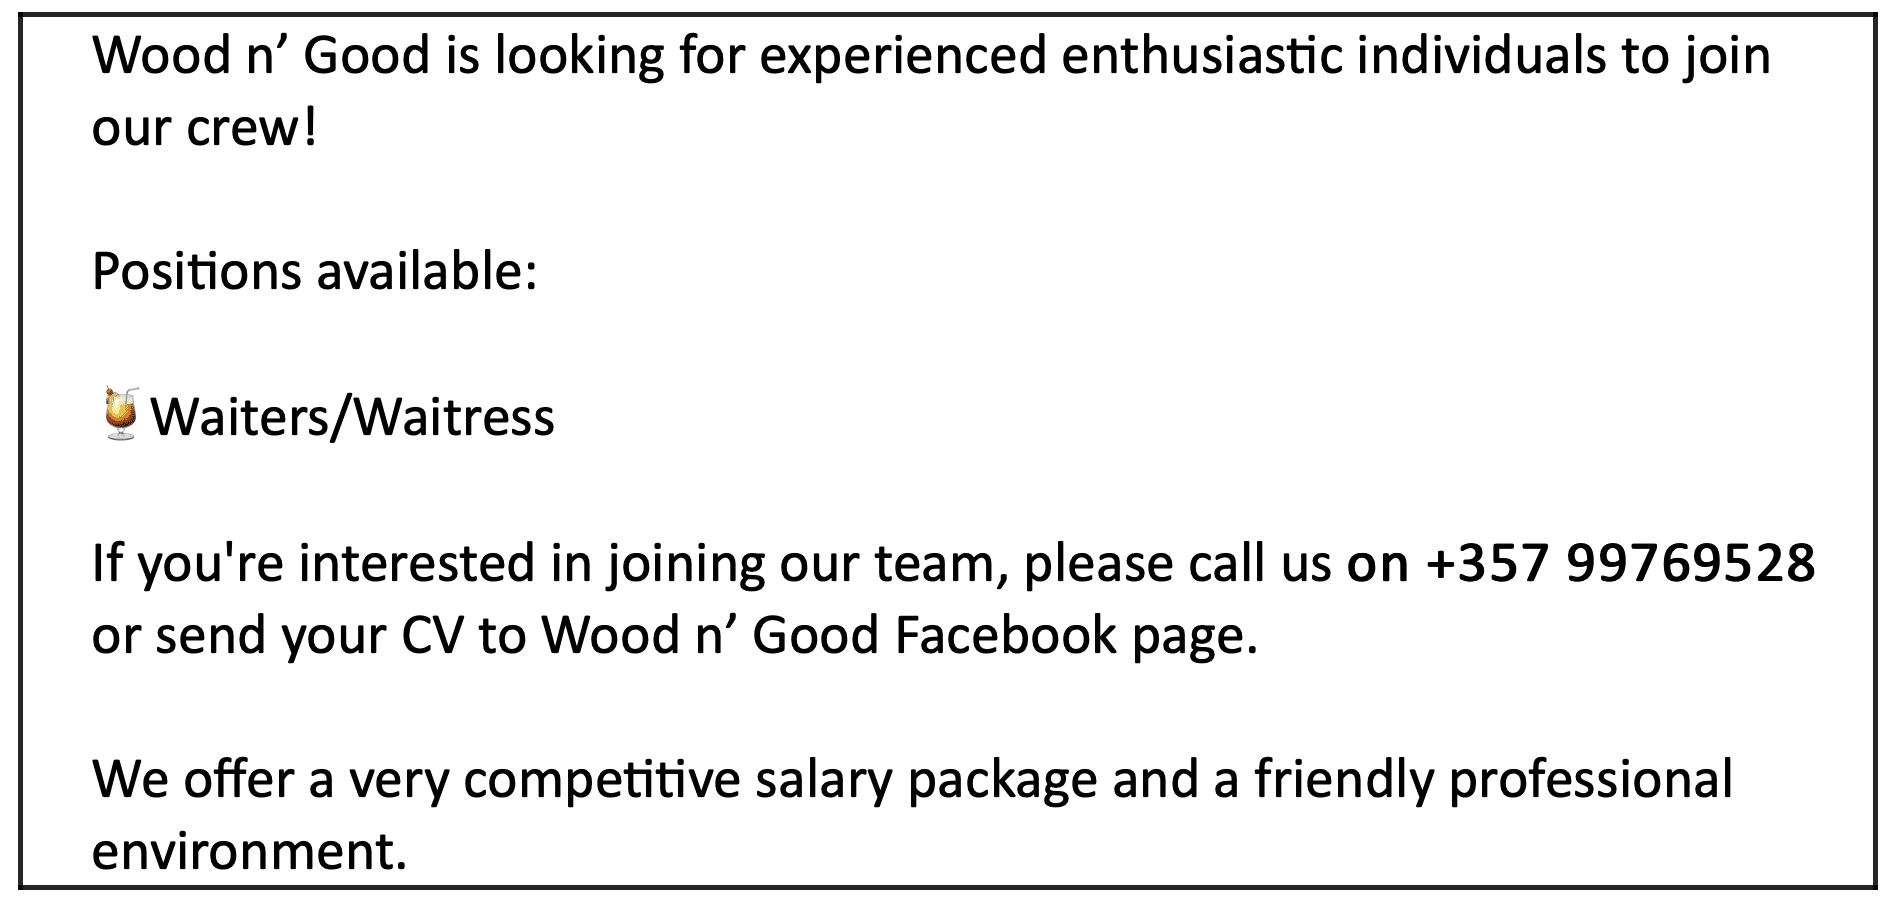This screenshot has width=1888, height=902.
Task: Click the word "professional"
Action: (x=1590, y=781)
